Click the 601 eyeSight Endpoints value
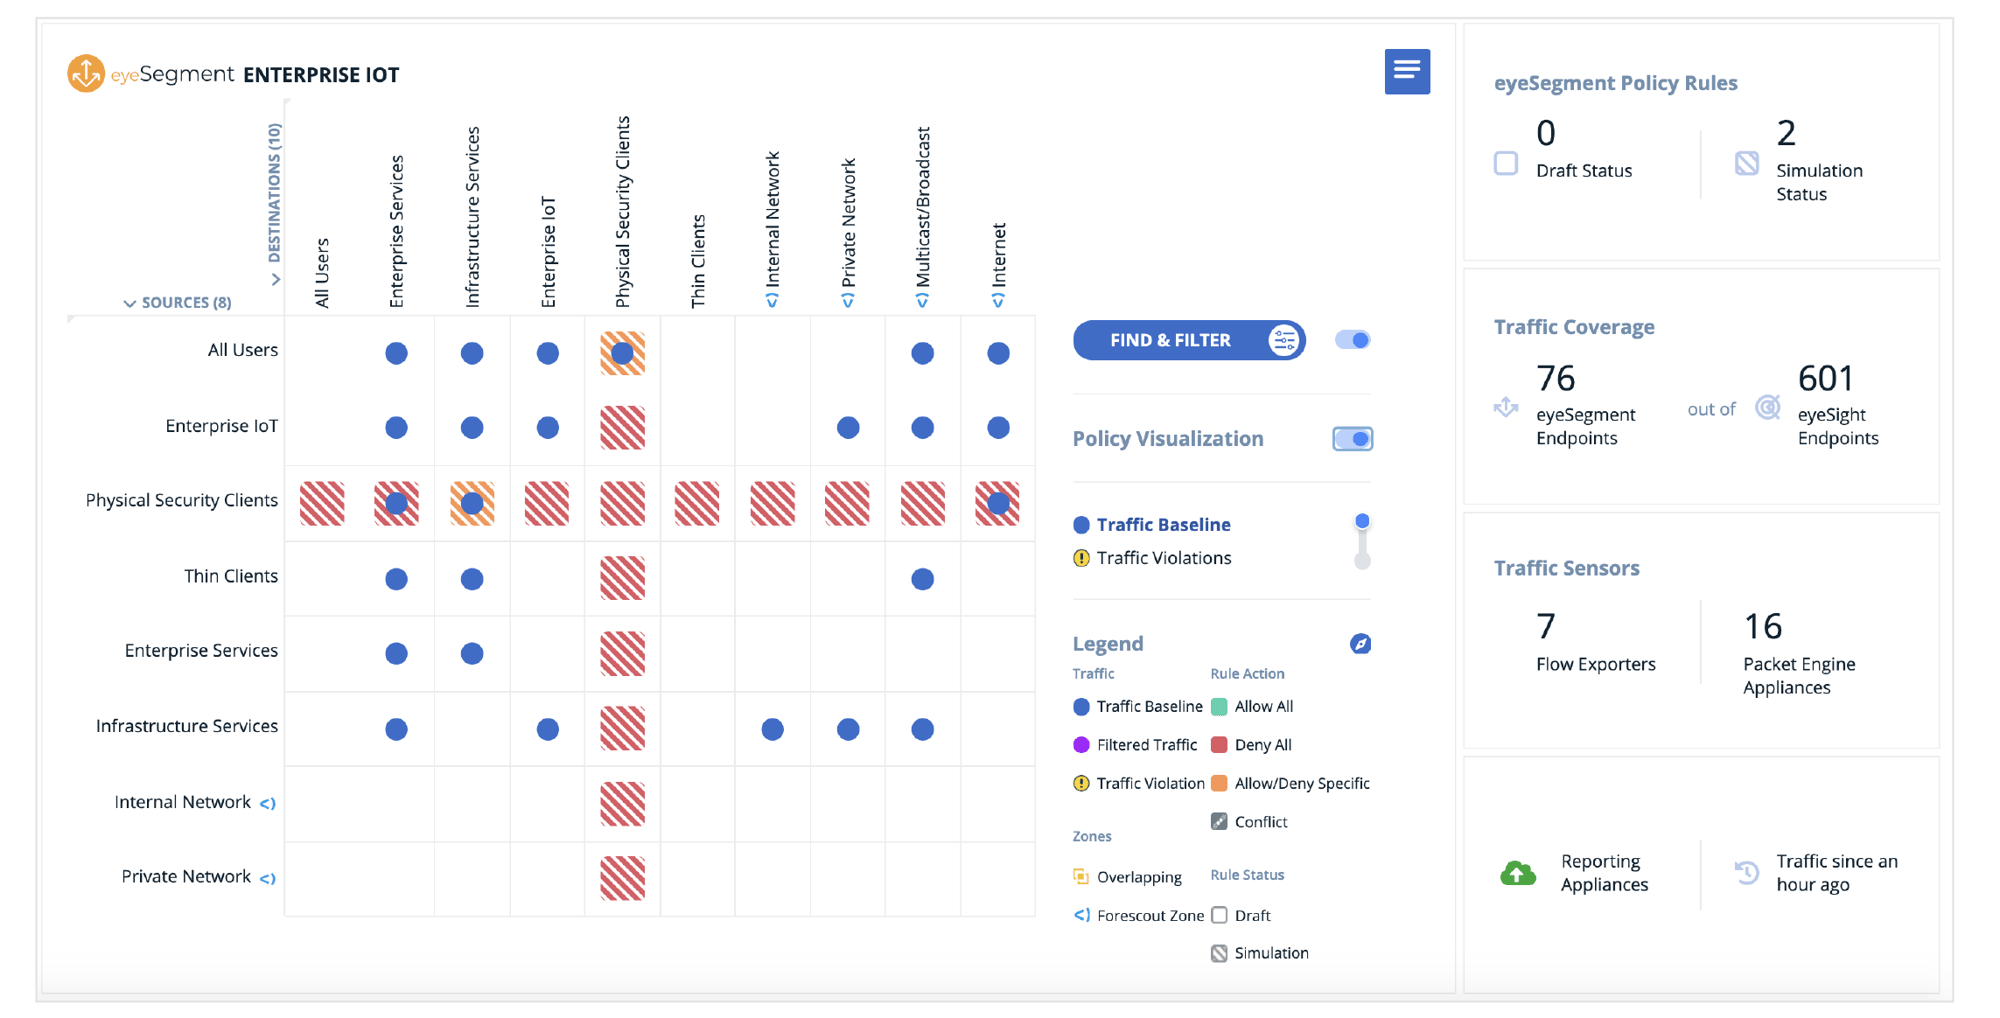This screenshot has height=1018, width=2000. [x=1826, y=379]
